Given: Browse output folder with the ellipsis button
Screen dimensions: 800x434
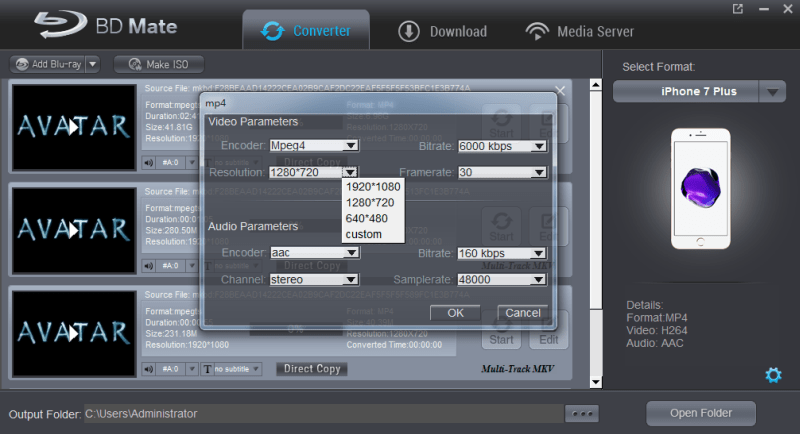Looking at the screenshot, I should 582,414.
